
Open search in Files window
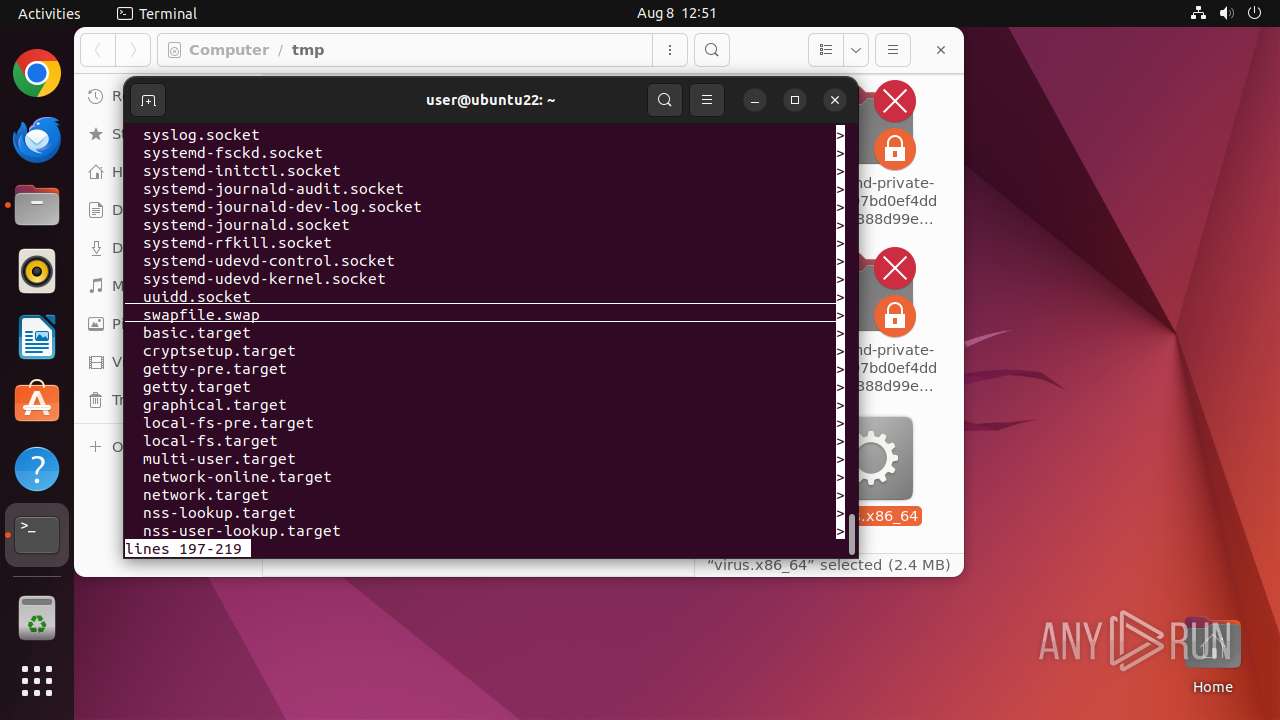pos(711,50)
